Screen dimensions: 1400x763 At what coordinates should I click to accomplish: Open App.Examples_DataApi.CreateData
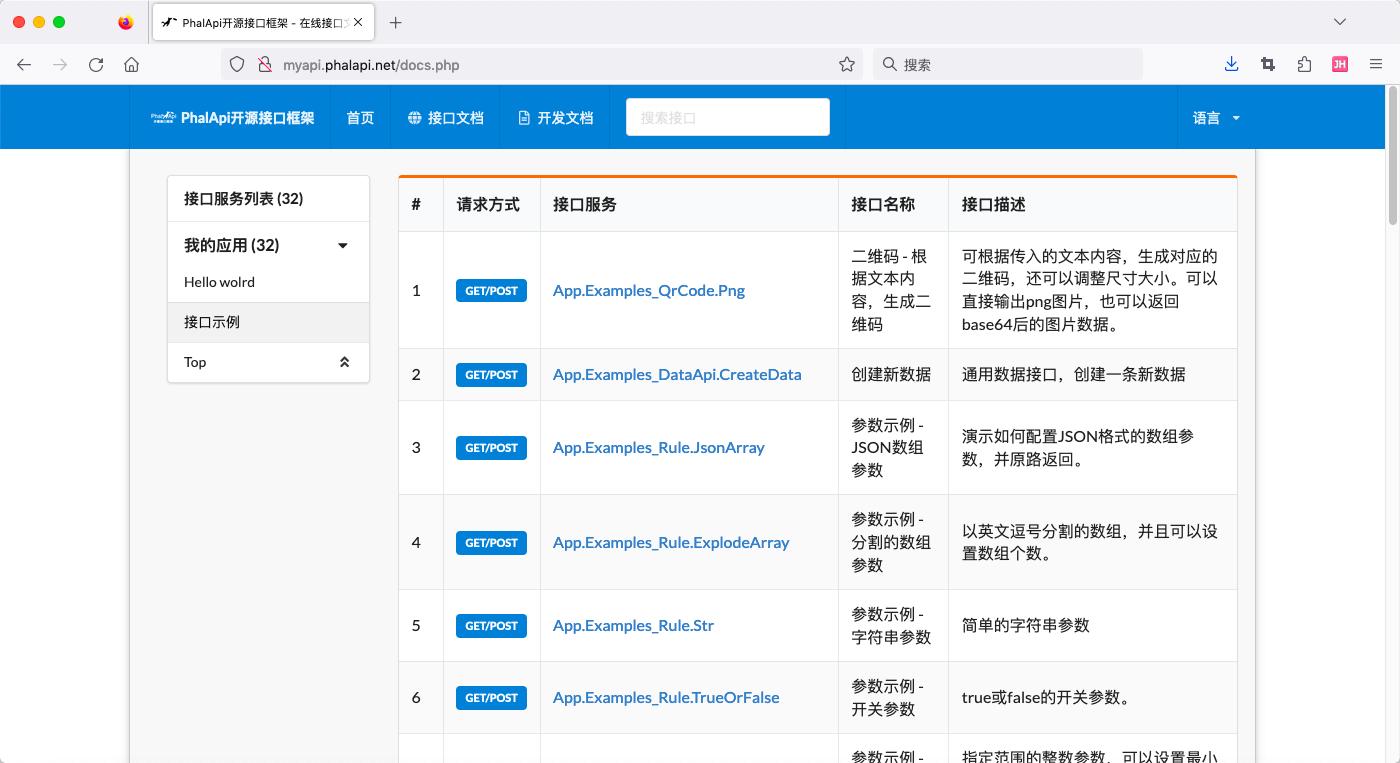point(677,374)
